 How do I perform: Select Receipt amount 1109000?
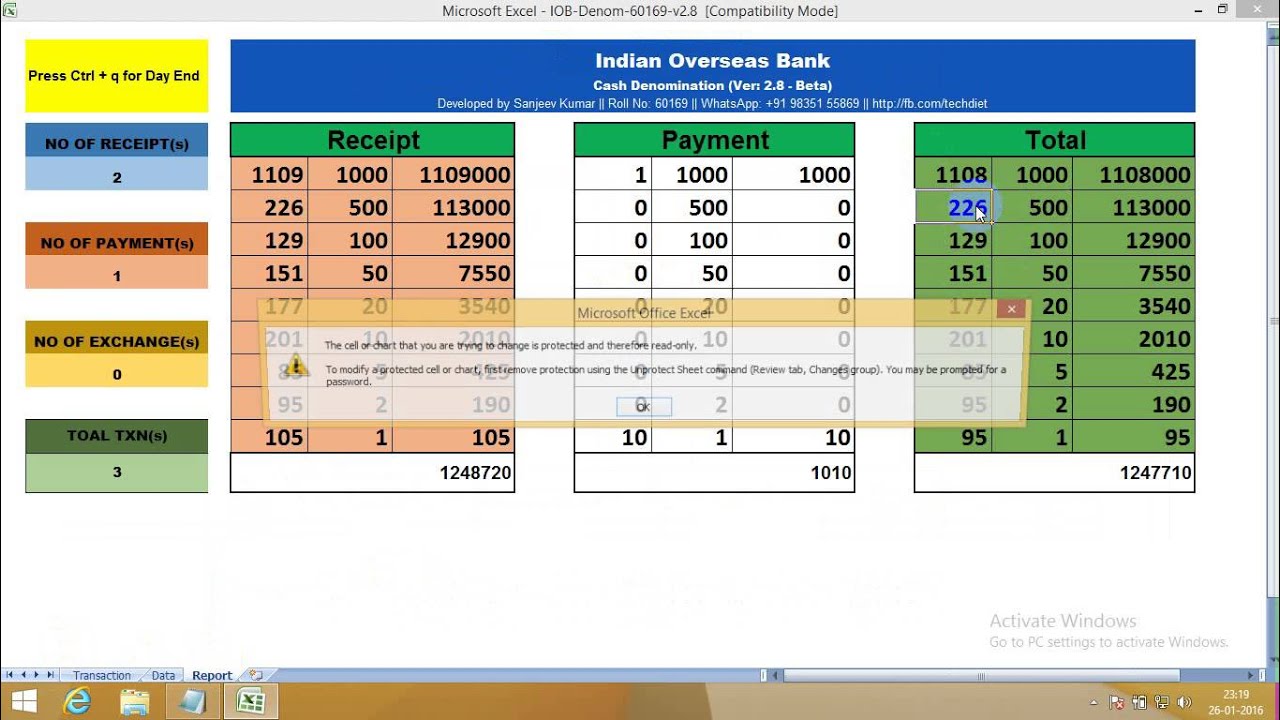tap(453, 174)
